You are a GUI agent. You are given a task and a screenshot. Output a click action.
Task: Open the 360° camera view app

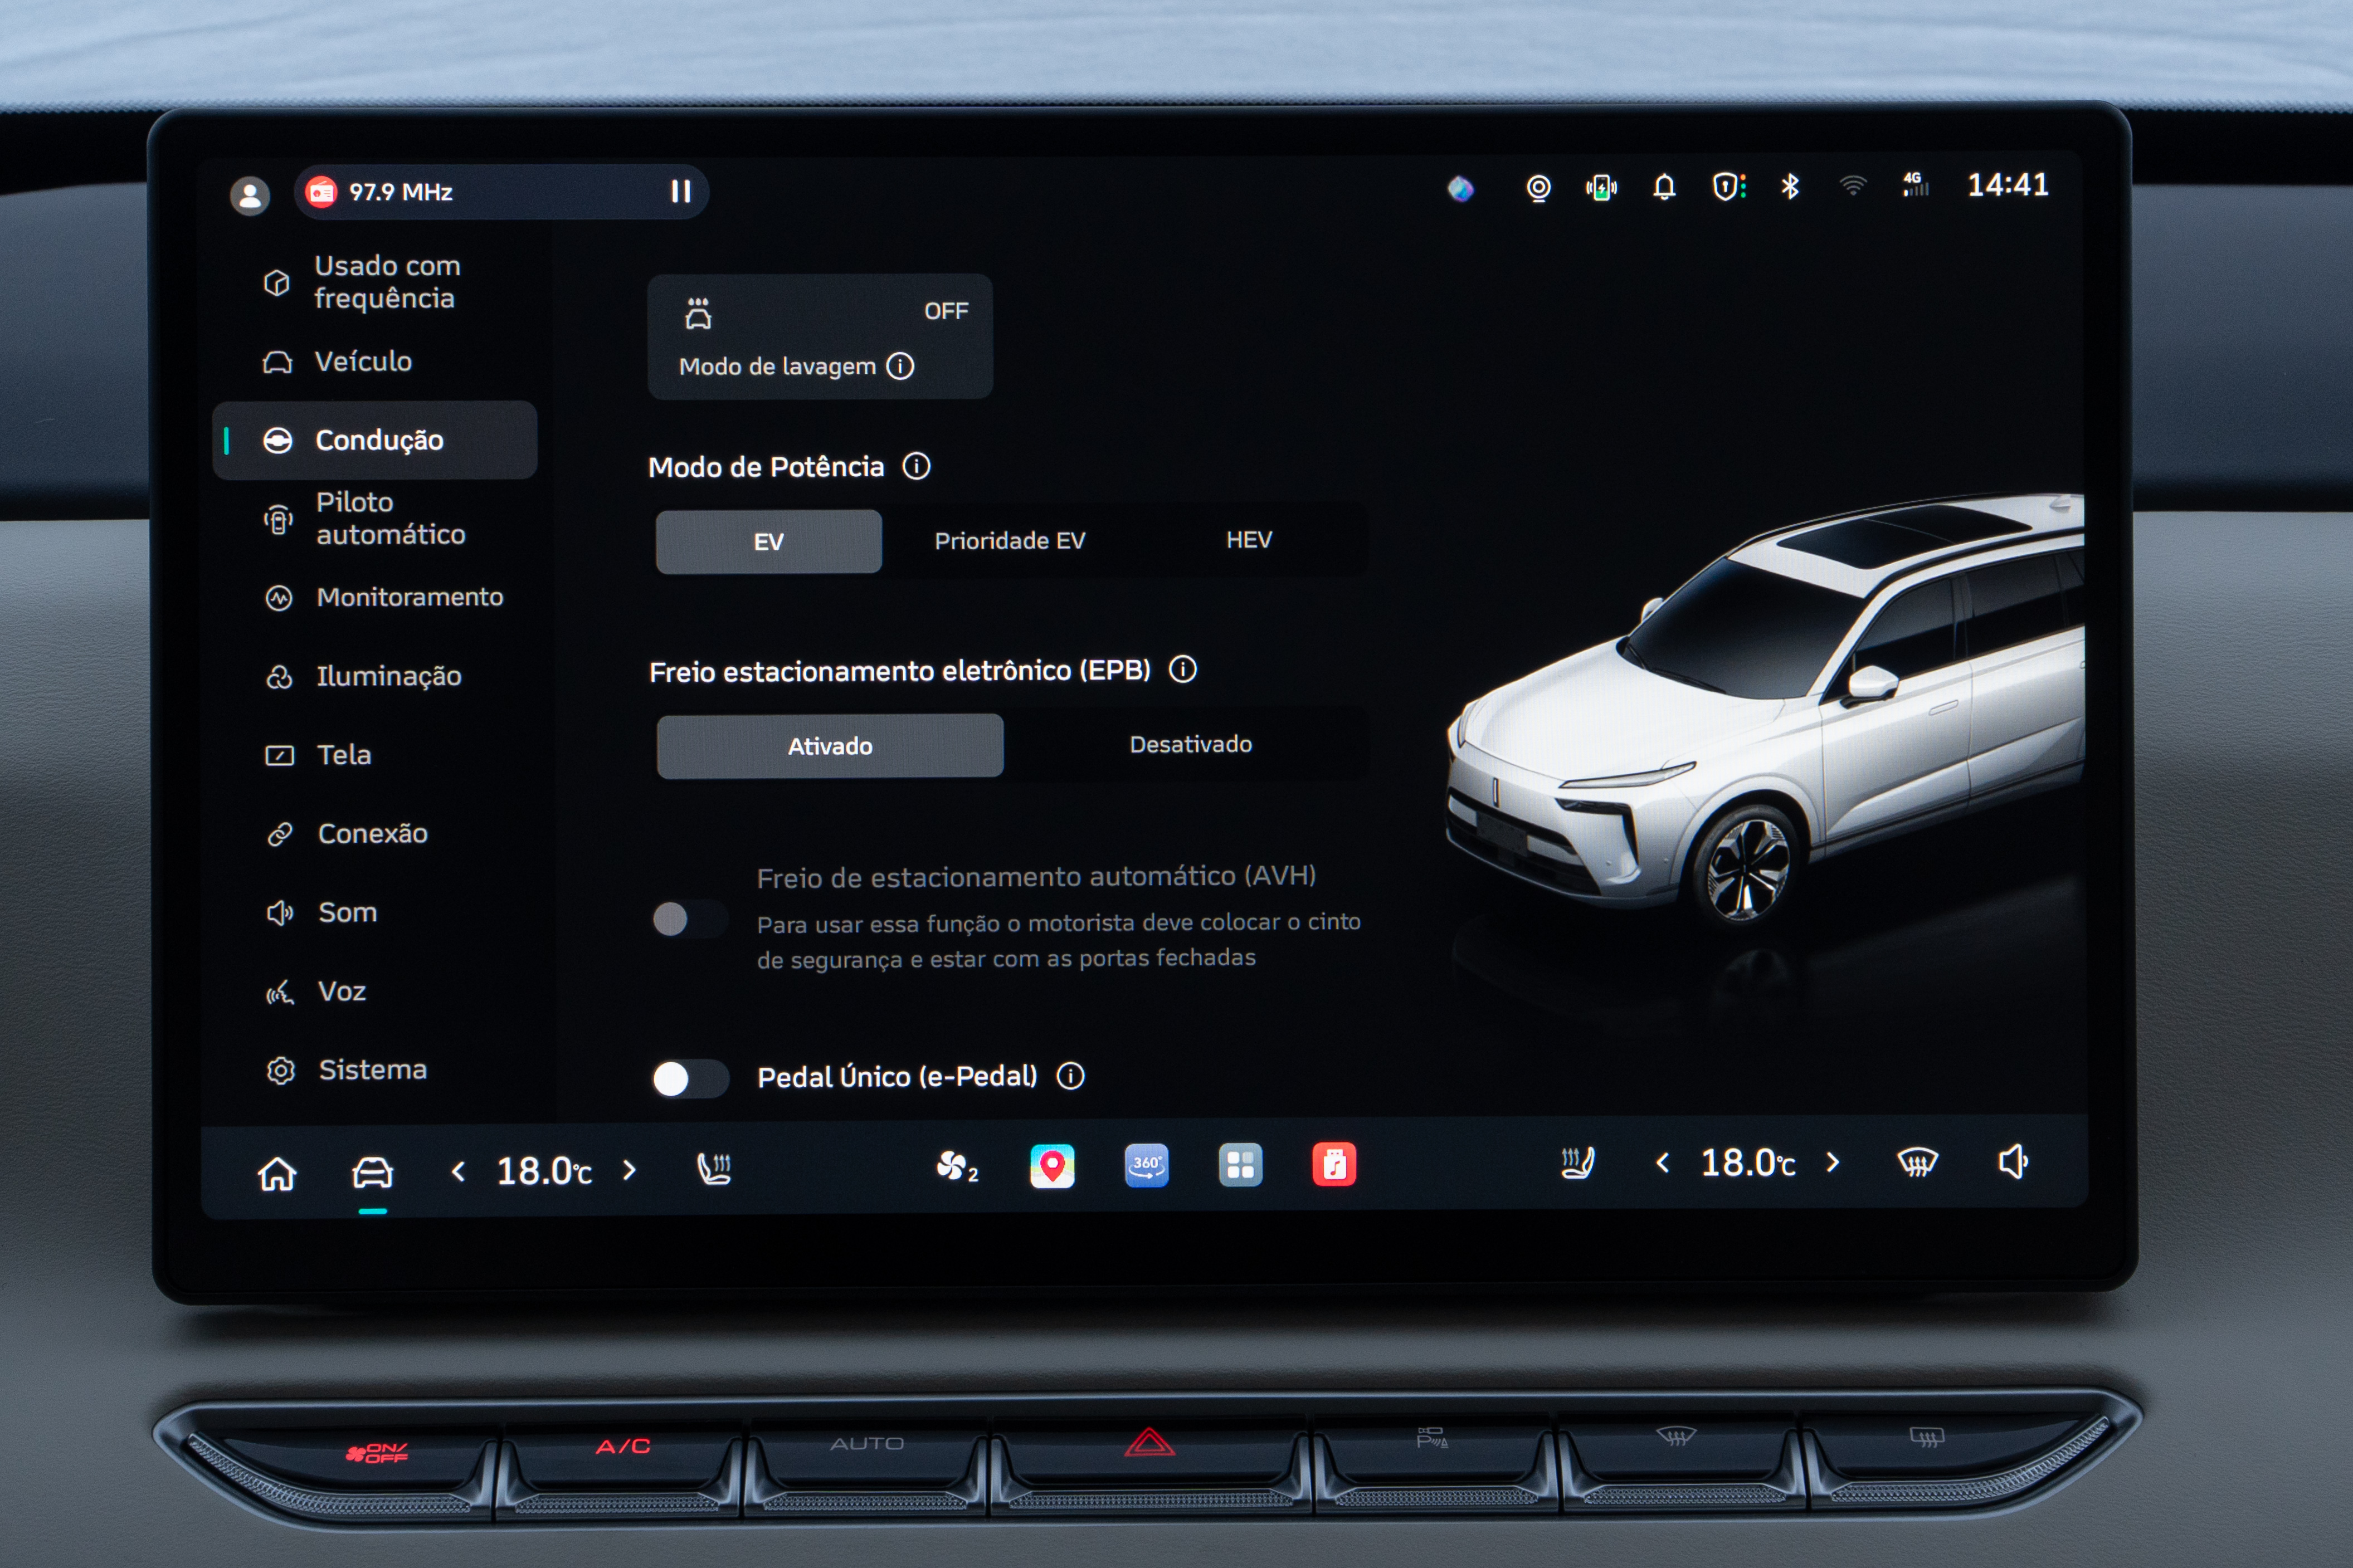click(1146, 1165)
